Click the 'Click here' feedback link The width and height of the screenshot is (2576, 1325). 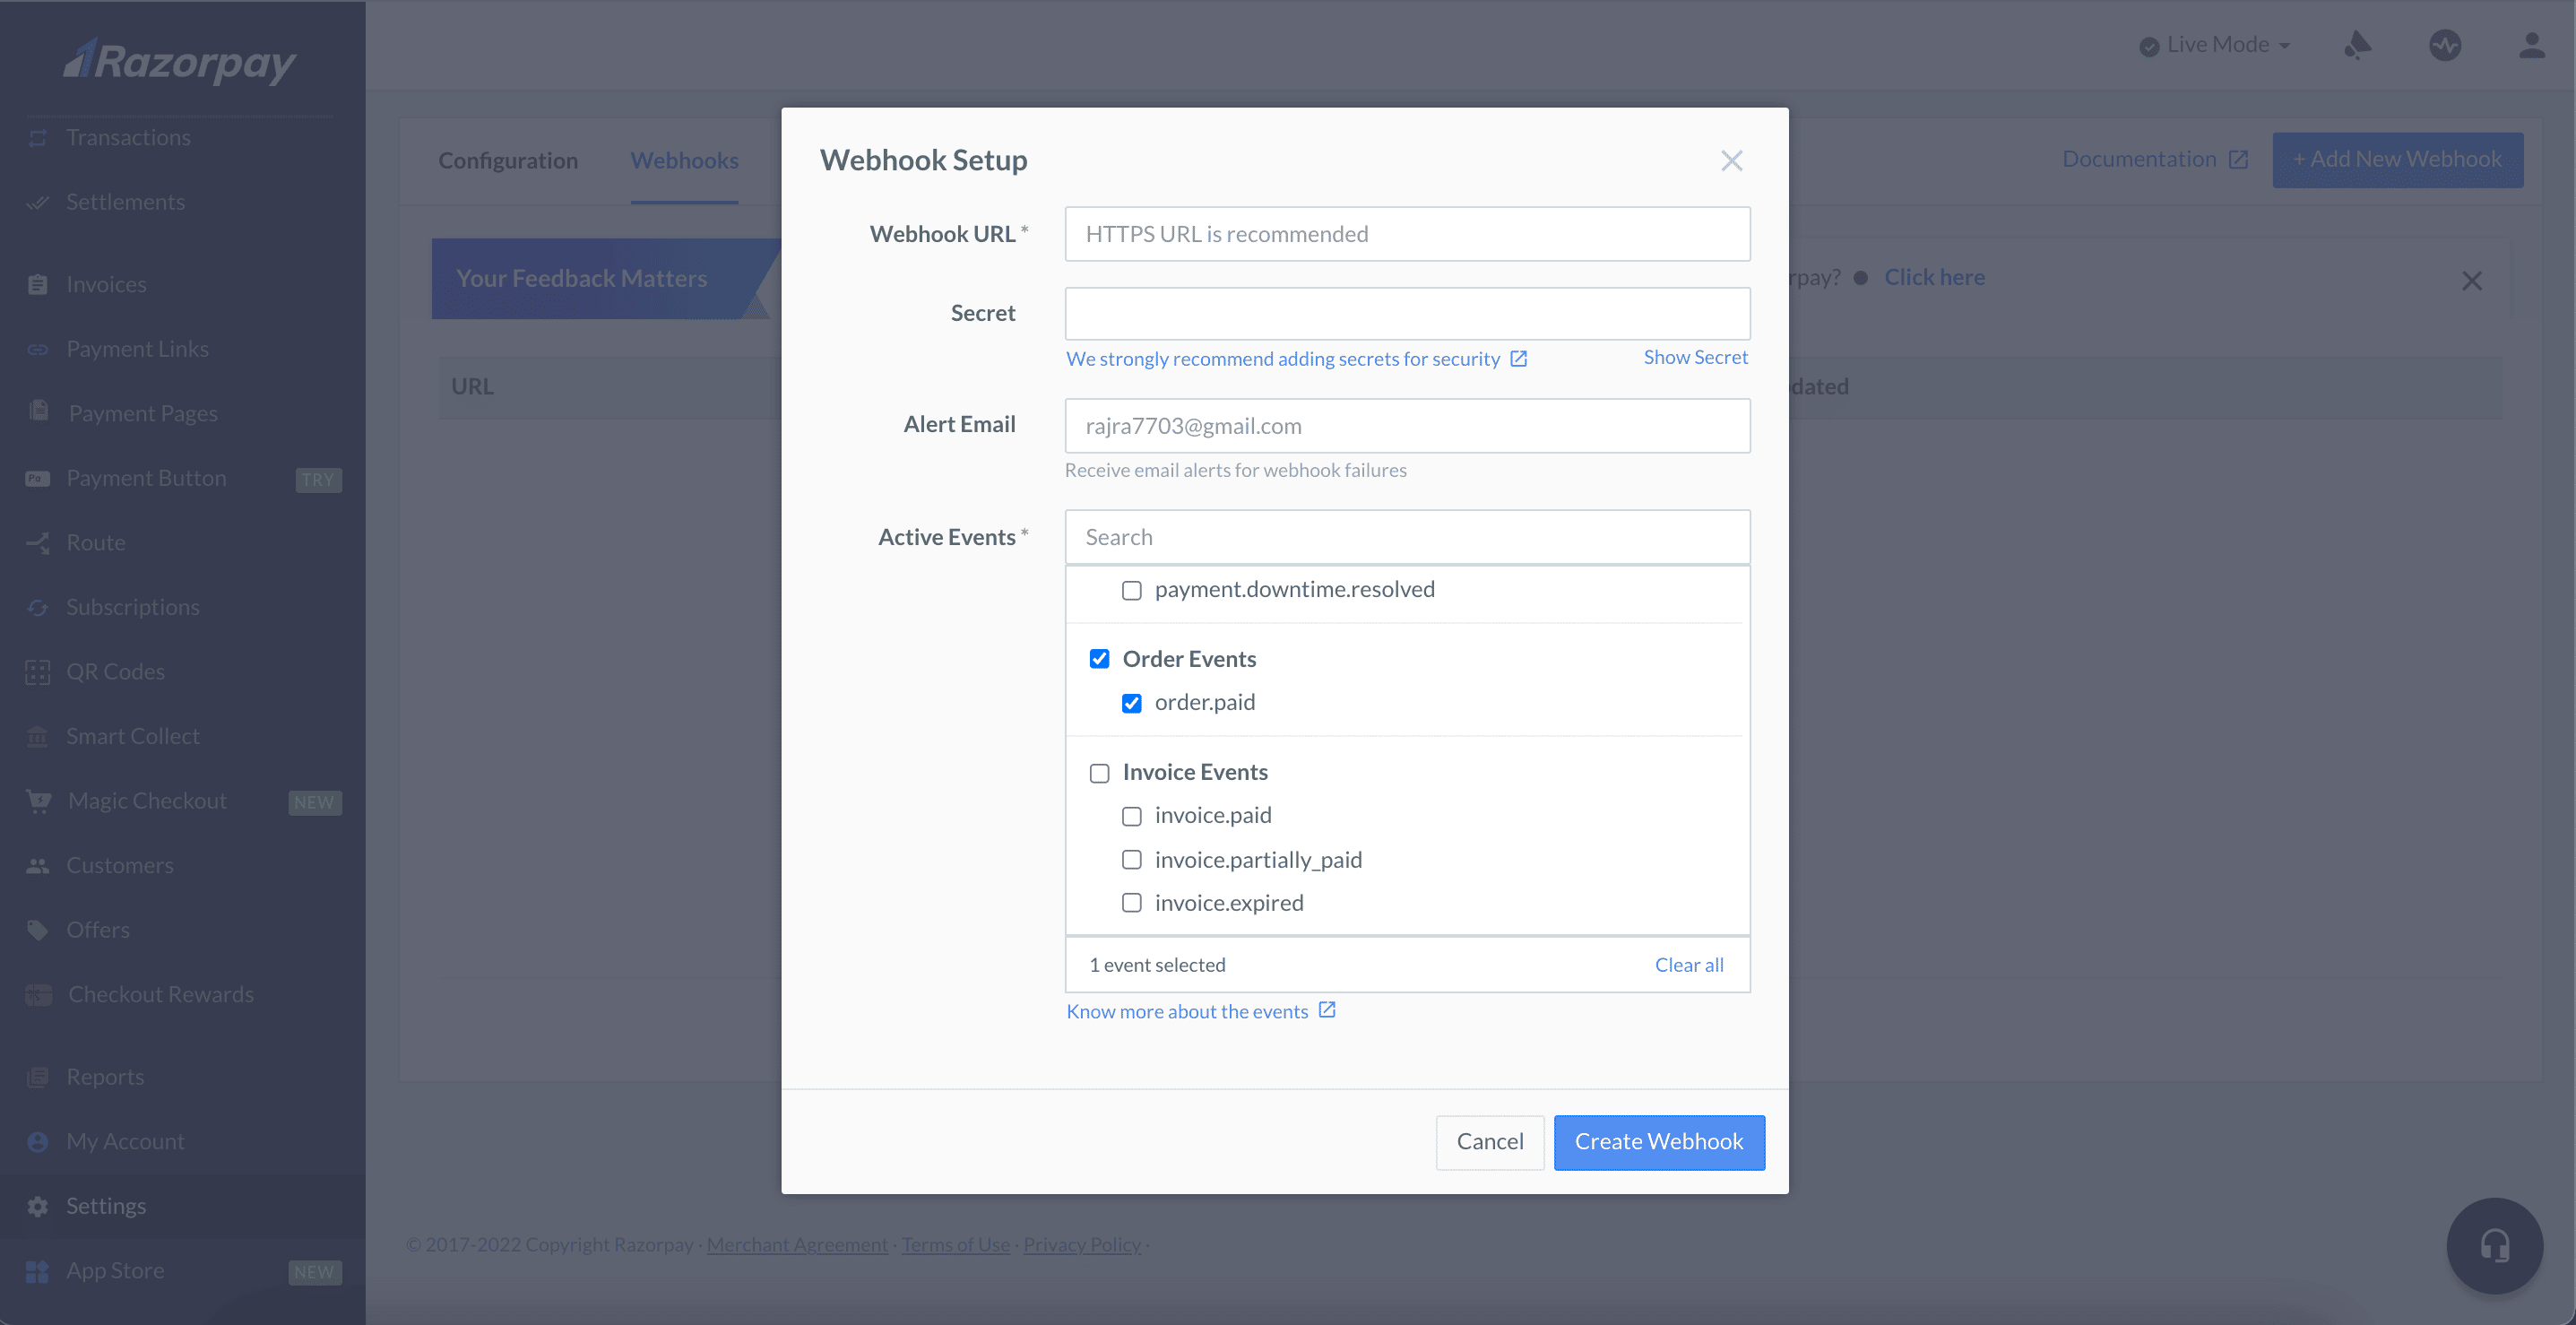click(1934, 277)
